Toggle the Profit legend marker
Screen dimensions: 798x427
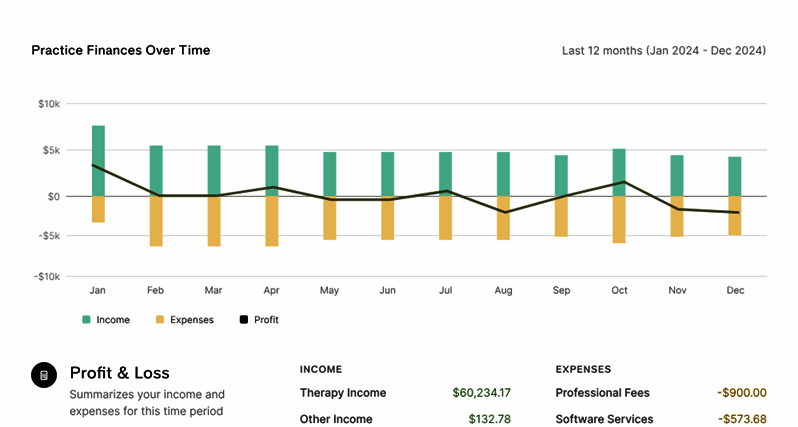[243, 320]
